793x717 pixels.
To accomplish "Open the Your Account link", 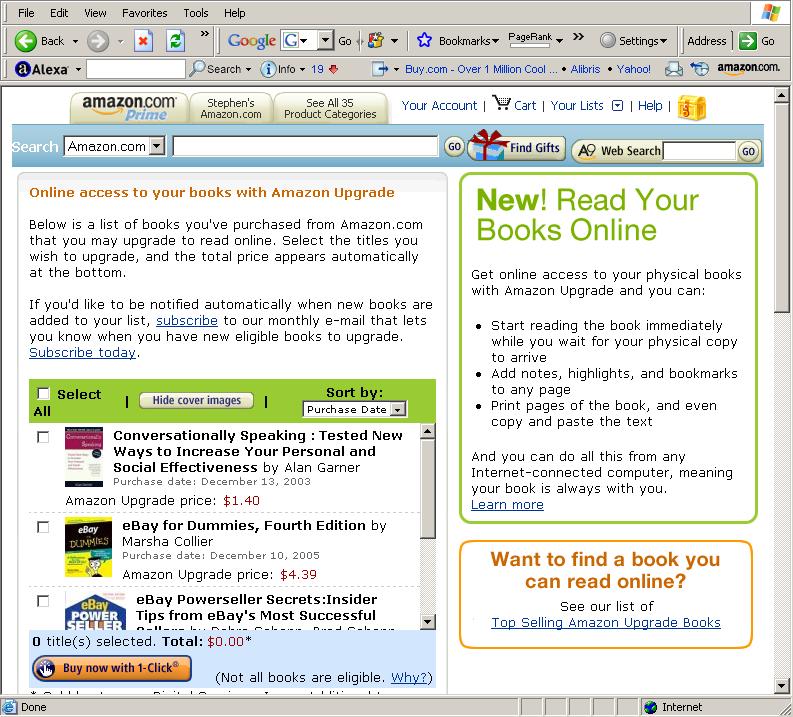I will (439, 105).
